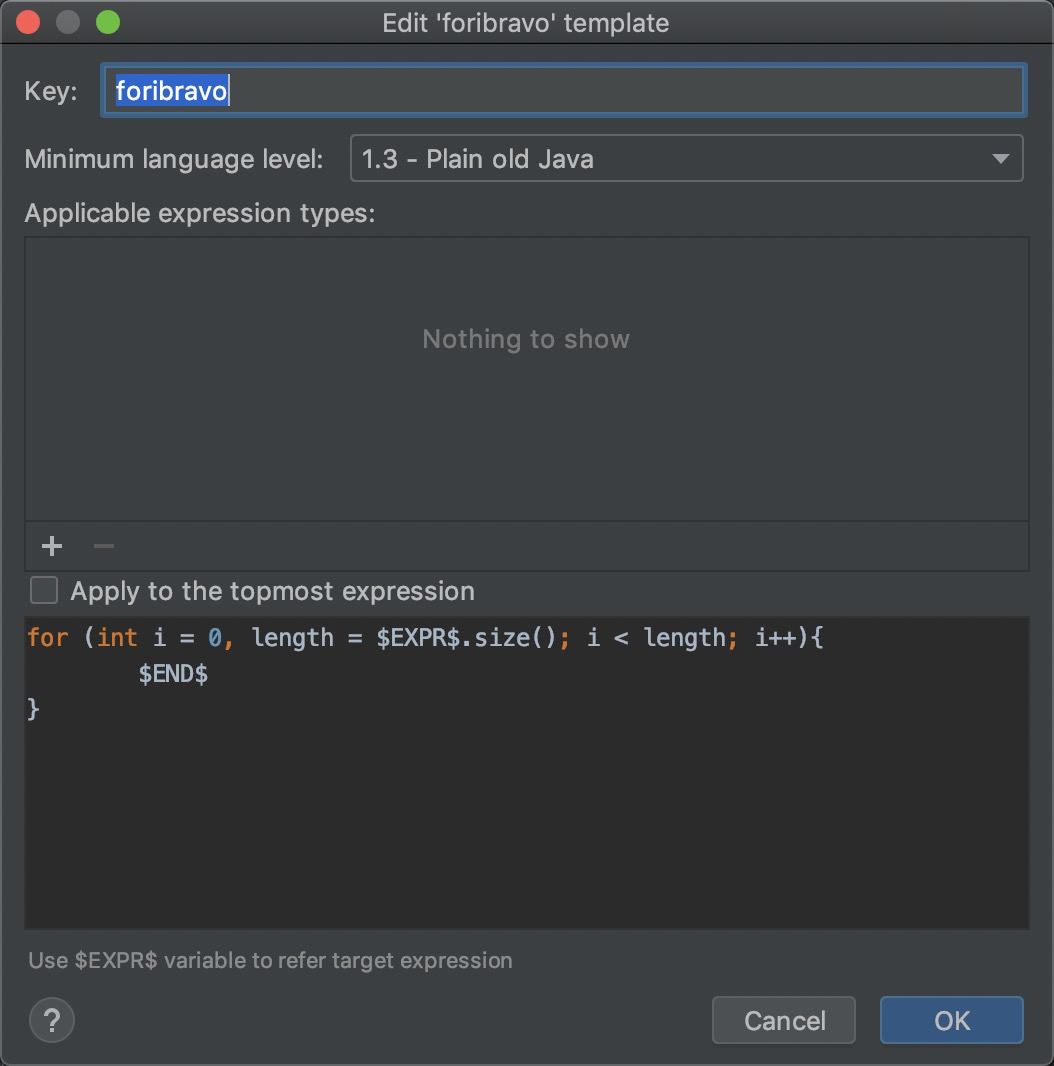Screen dimensions: 1054x1066
Task: Close the dialog with the red window button
Action: 29,22
